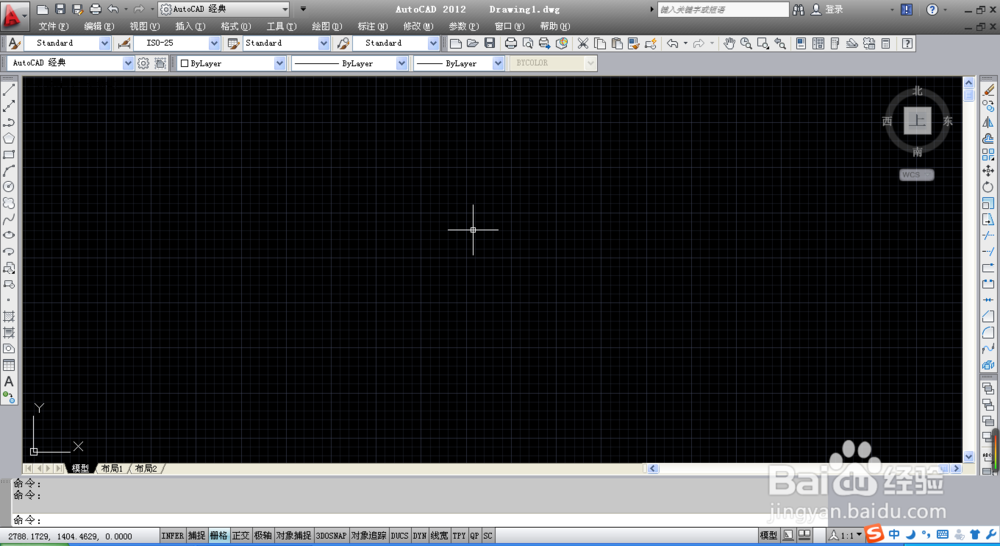1000x546 pixels.
Task: Click the 模型 button in status bar
Action: (769, 536)
